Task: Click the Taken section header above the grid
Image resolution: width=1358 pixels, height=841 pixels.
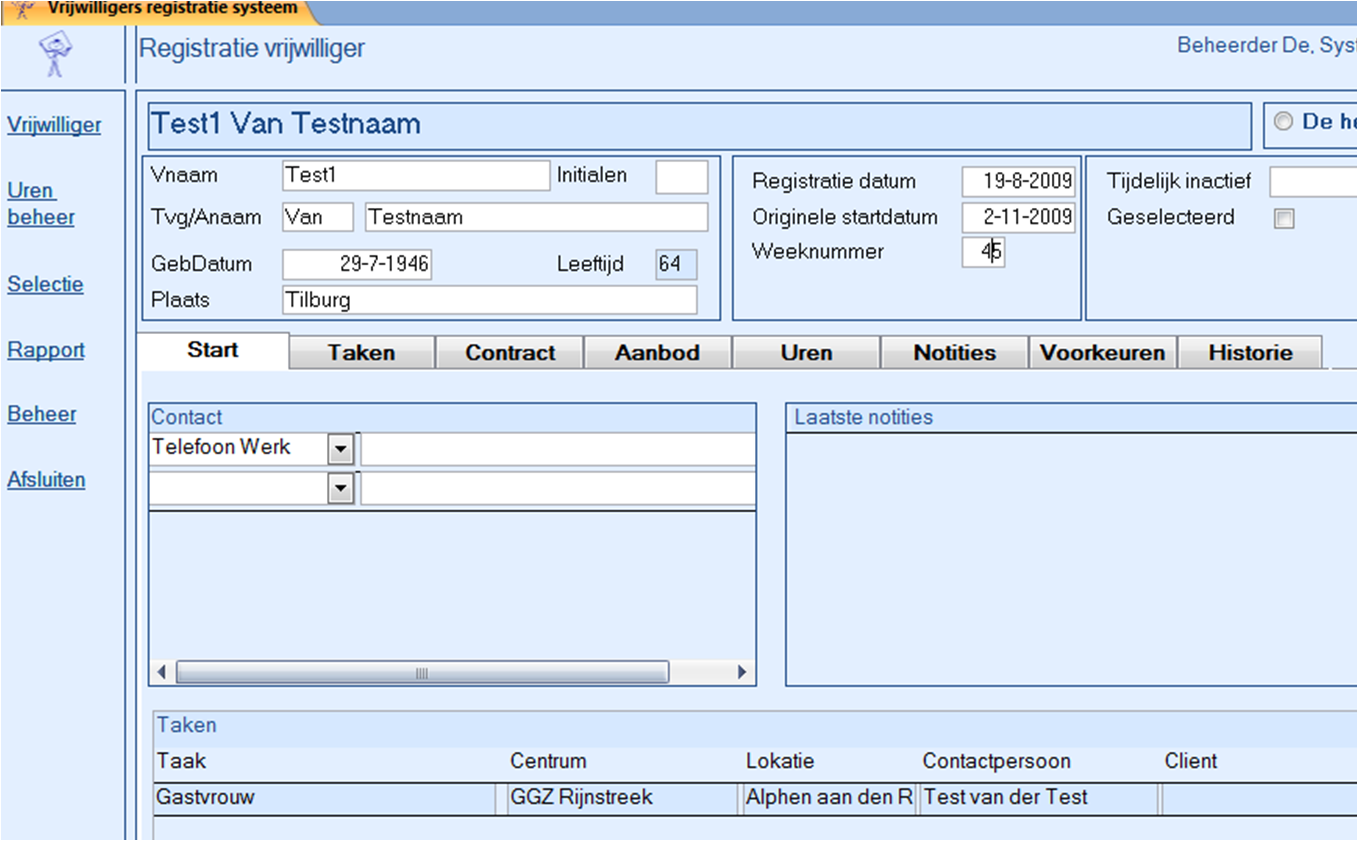Action: (x=756, y=726)
